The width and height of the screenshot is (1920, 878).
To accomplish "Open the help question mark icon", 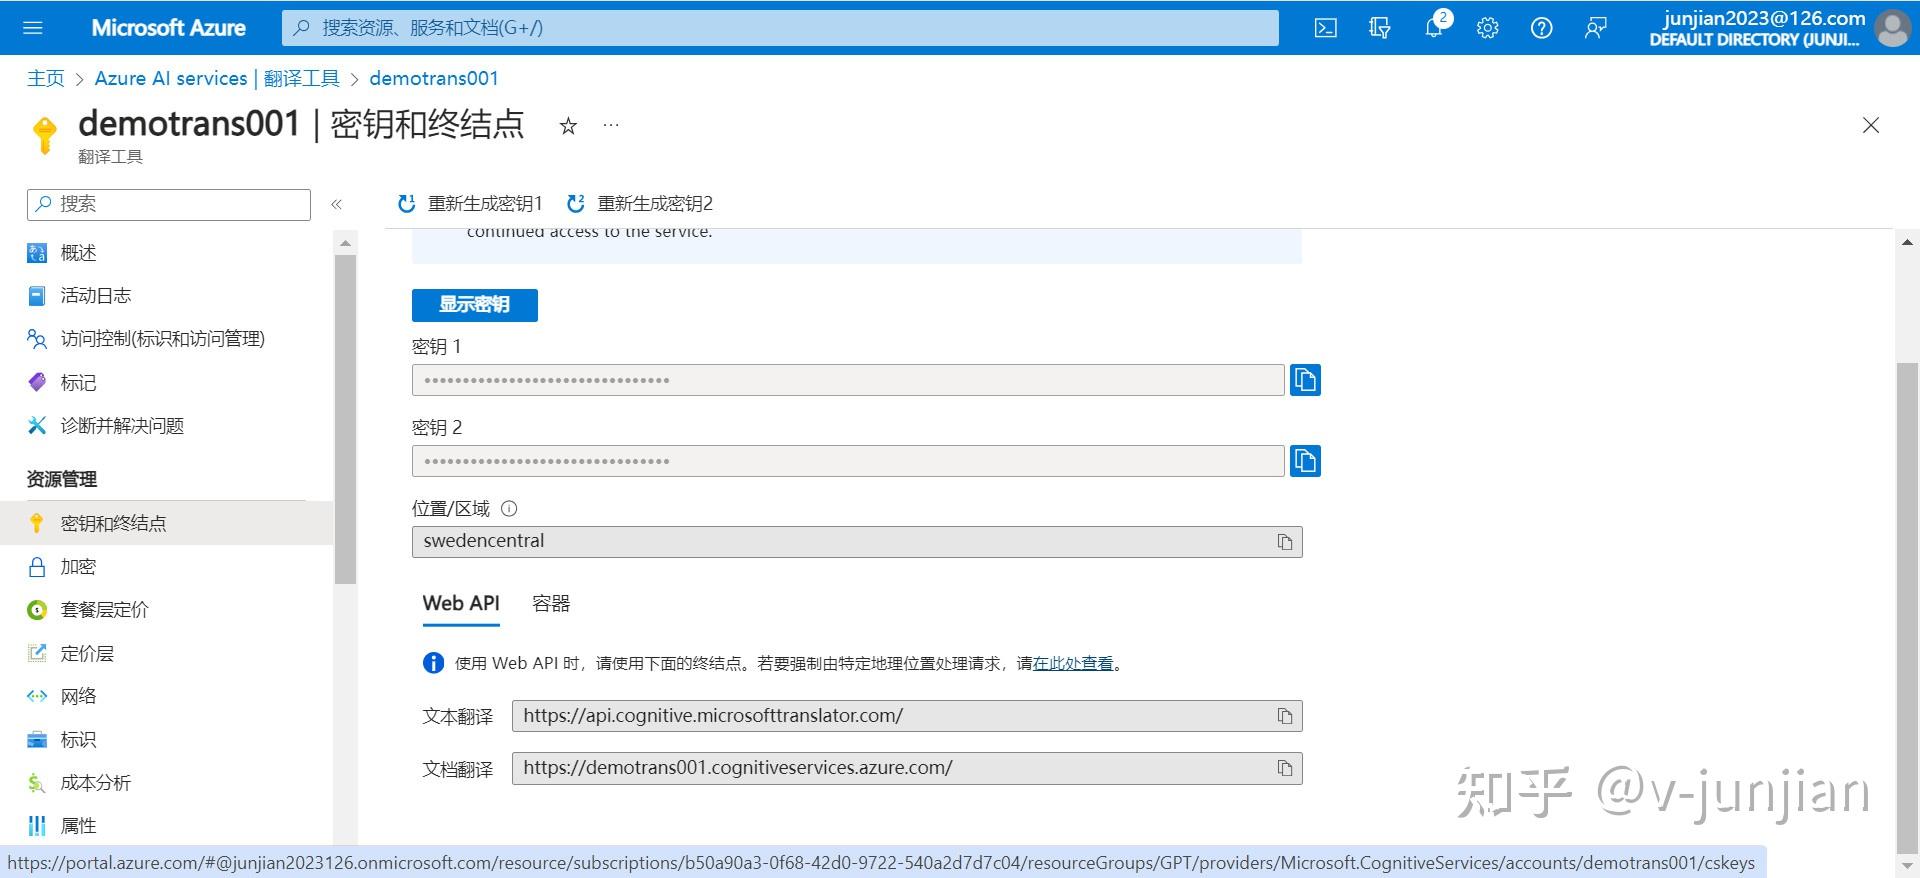I will 1542,28.
